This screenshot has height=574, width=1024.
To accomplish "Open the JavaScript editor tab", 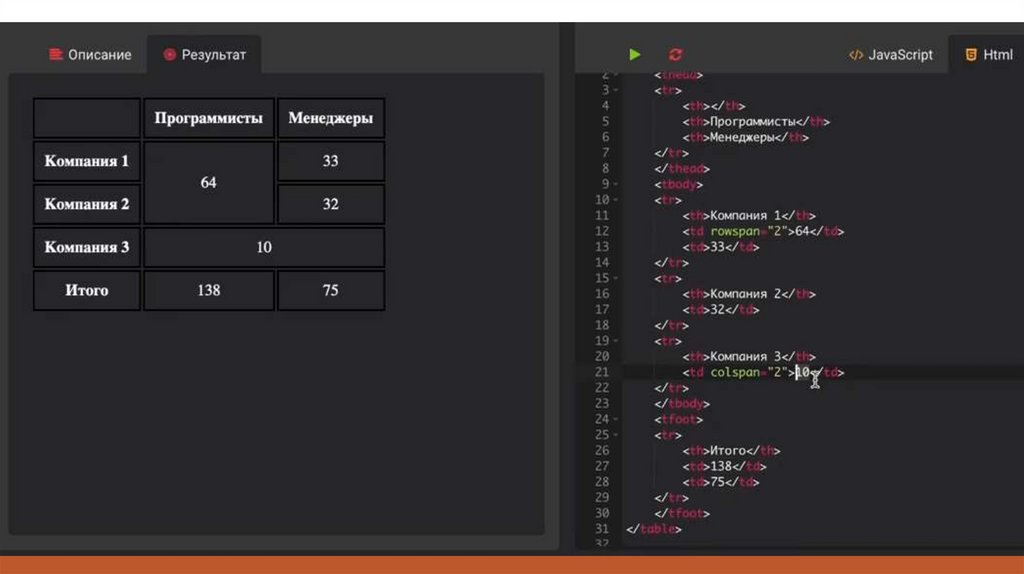I will click(890, 55).
